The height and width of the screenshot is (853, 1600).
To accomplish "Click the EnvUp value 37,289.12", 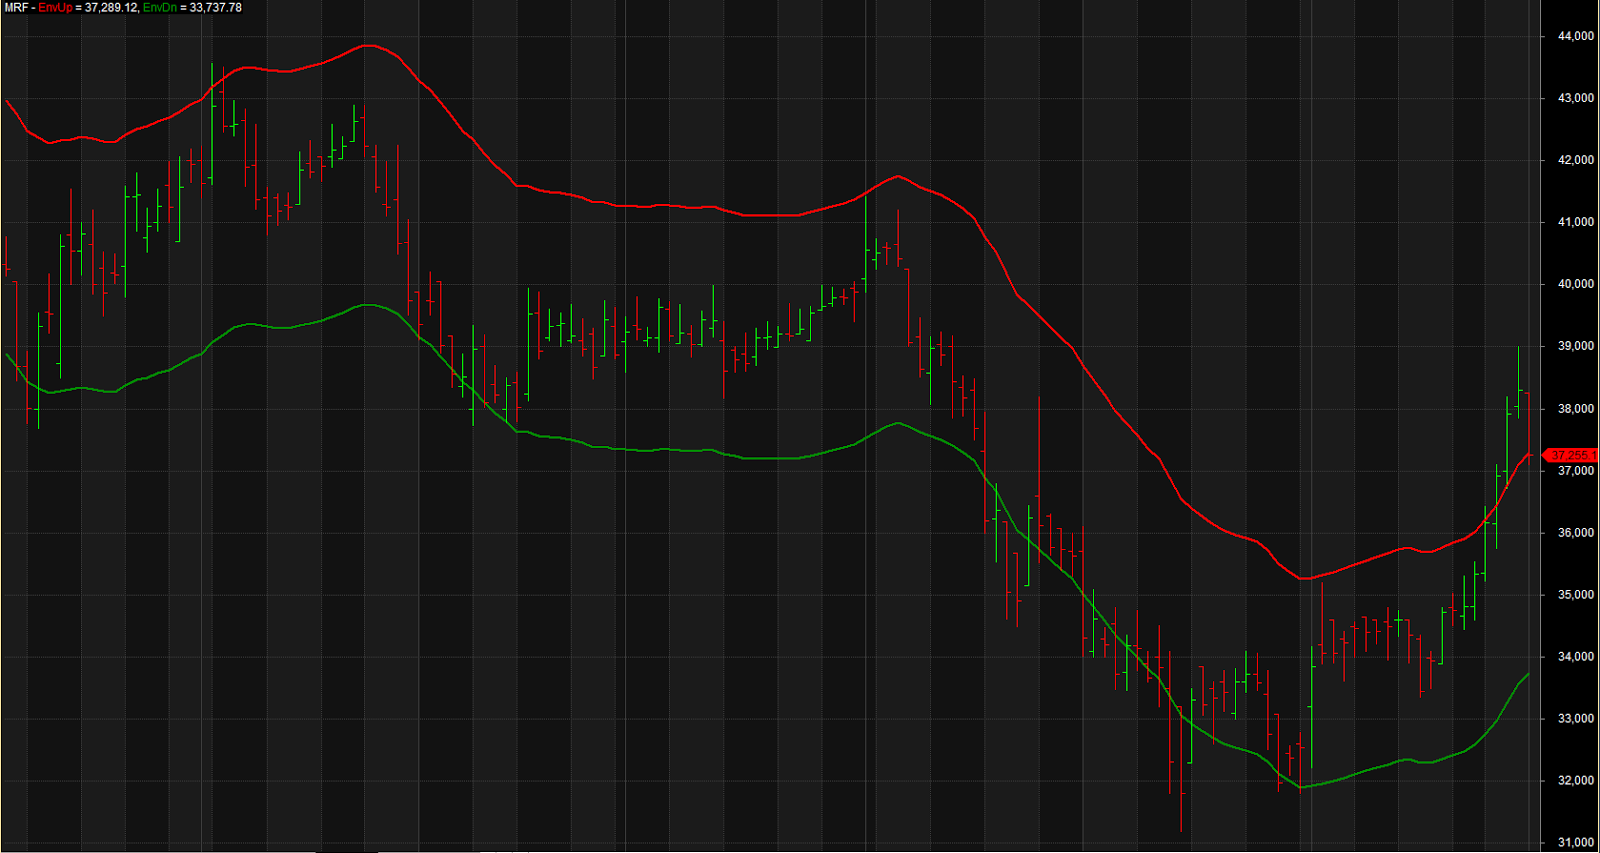I will [x=111, y=8].
